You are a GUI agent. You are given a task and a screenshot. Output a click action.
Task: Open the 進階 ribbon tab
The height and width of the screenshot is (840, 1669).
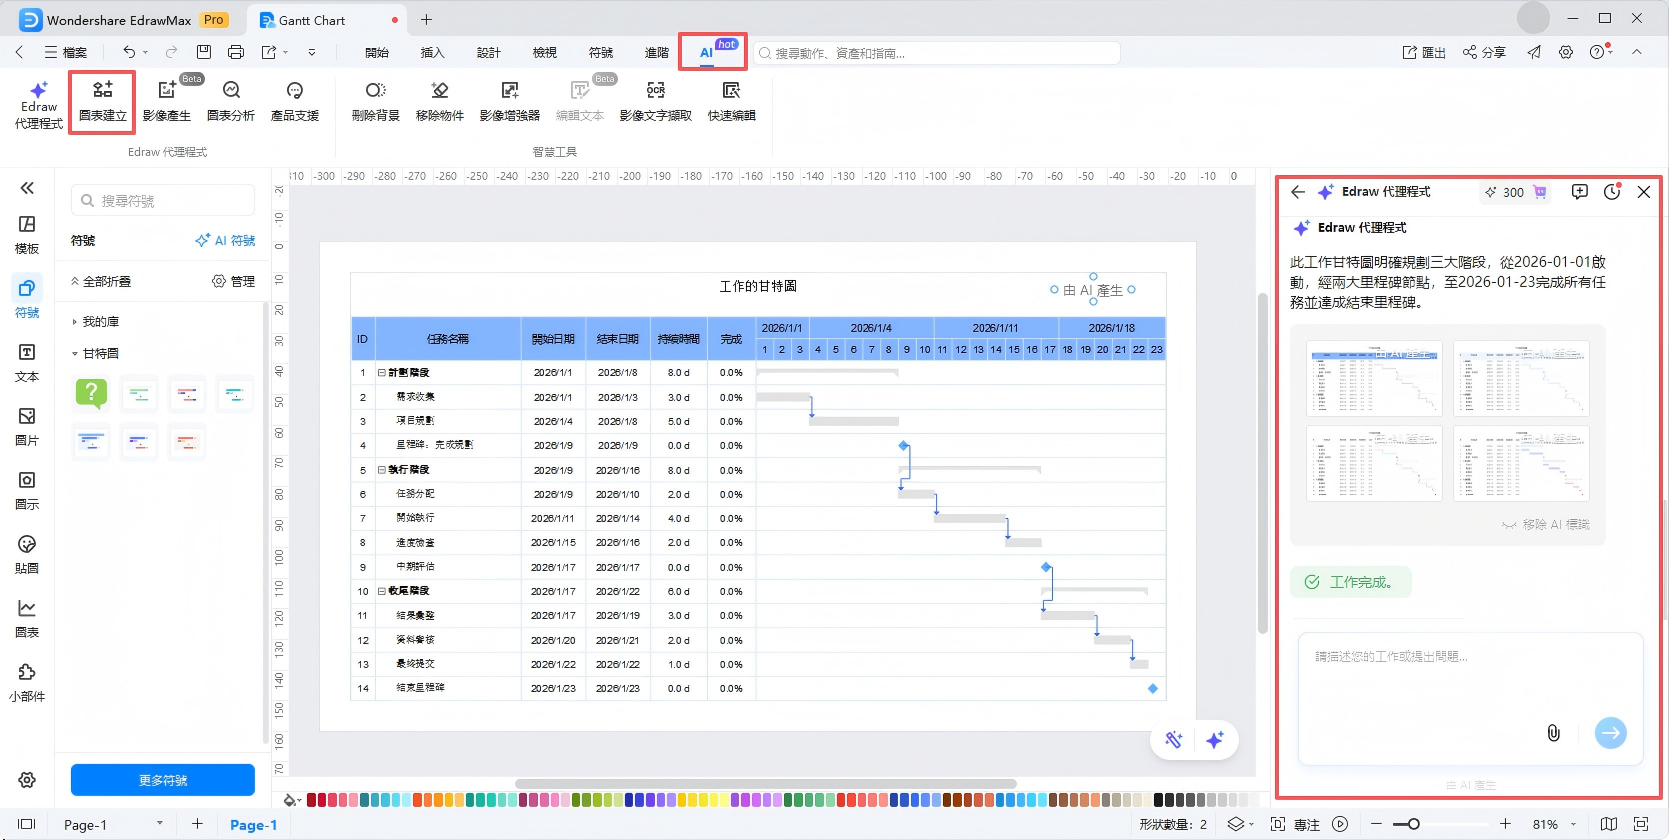click(x=656, y=53)
